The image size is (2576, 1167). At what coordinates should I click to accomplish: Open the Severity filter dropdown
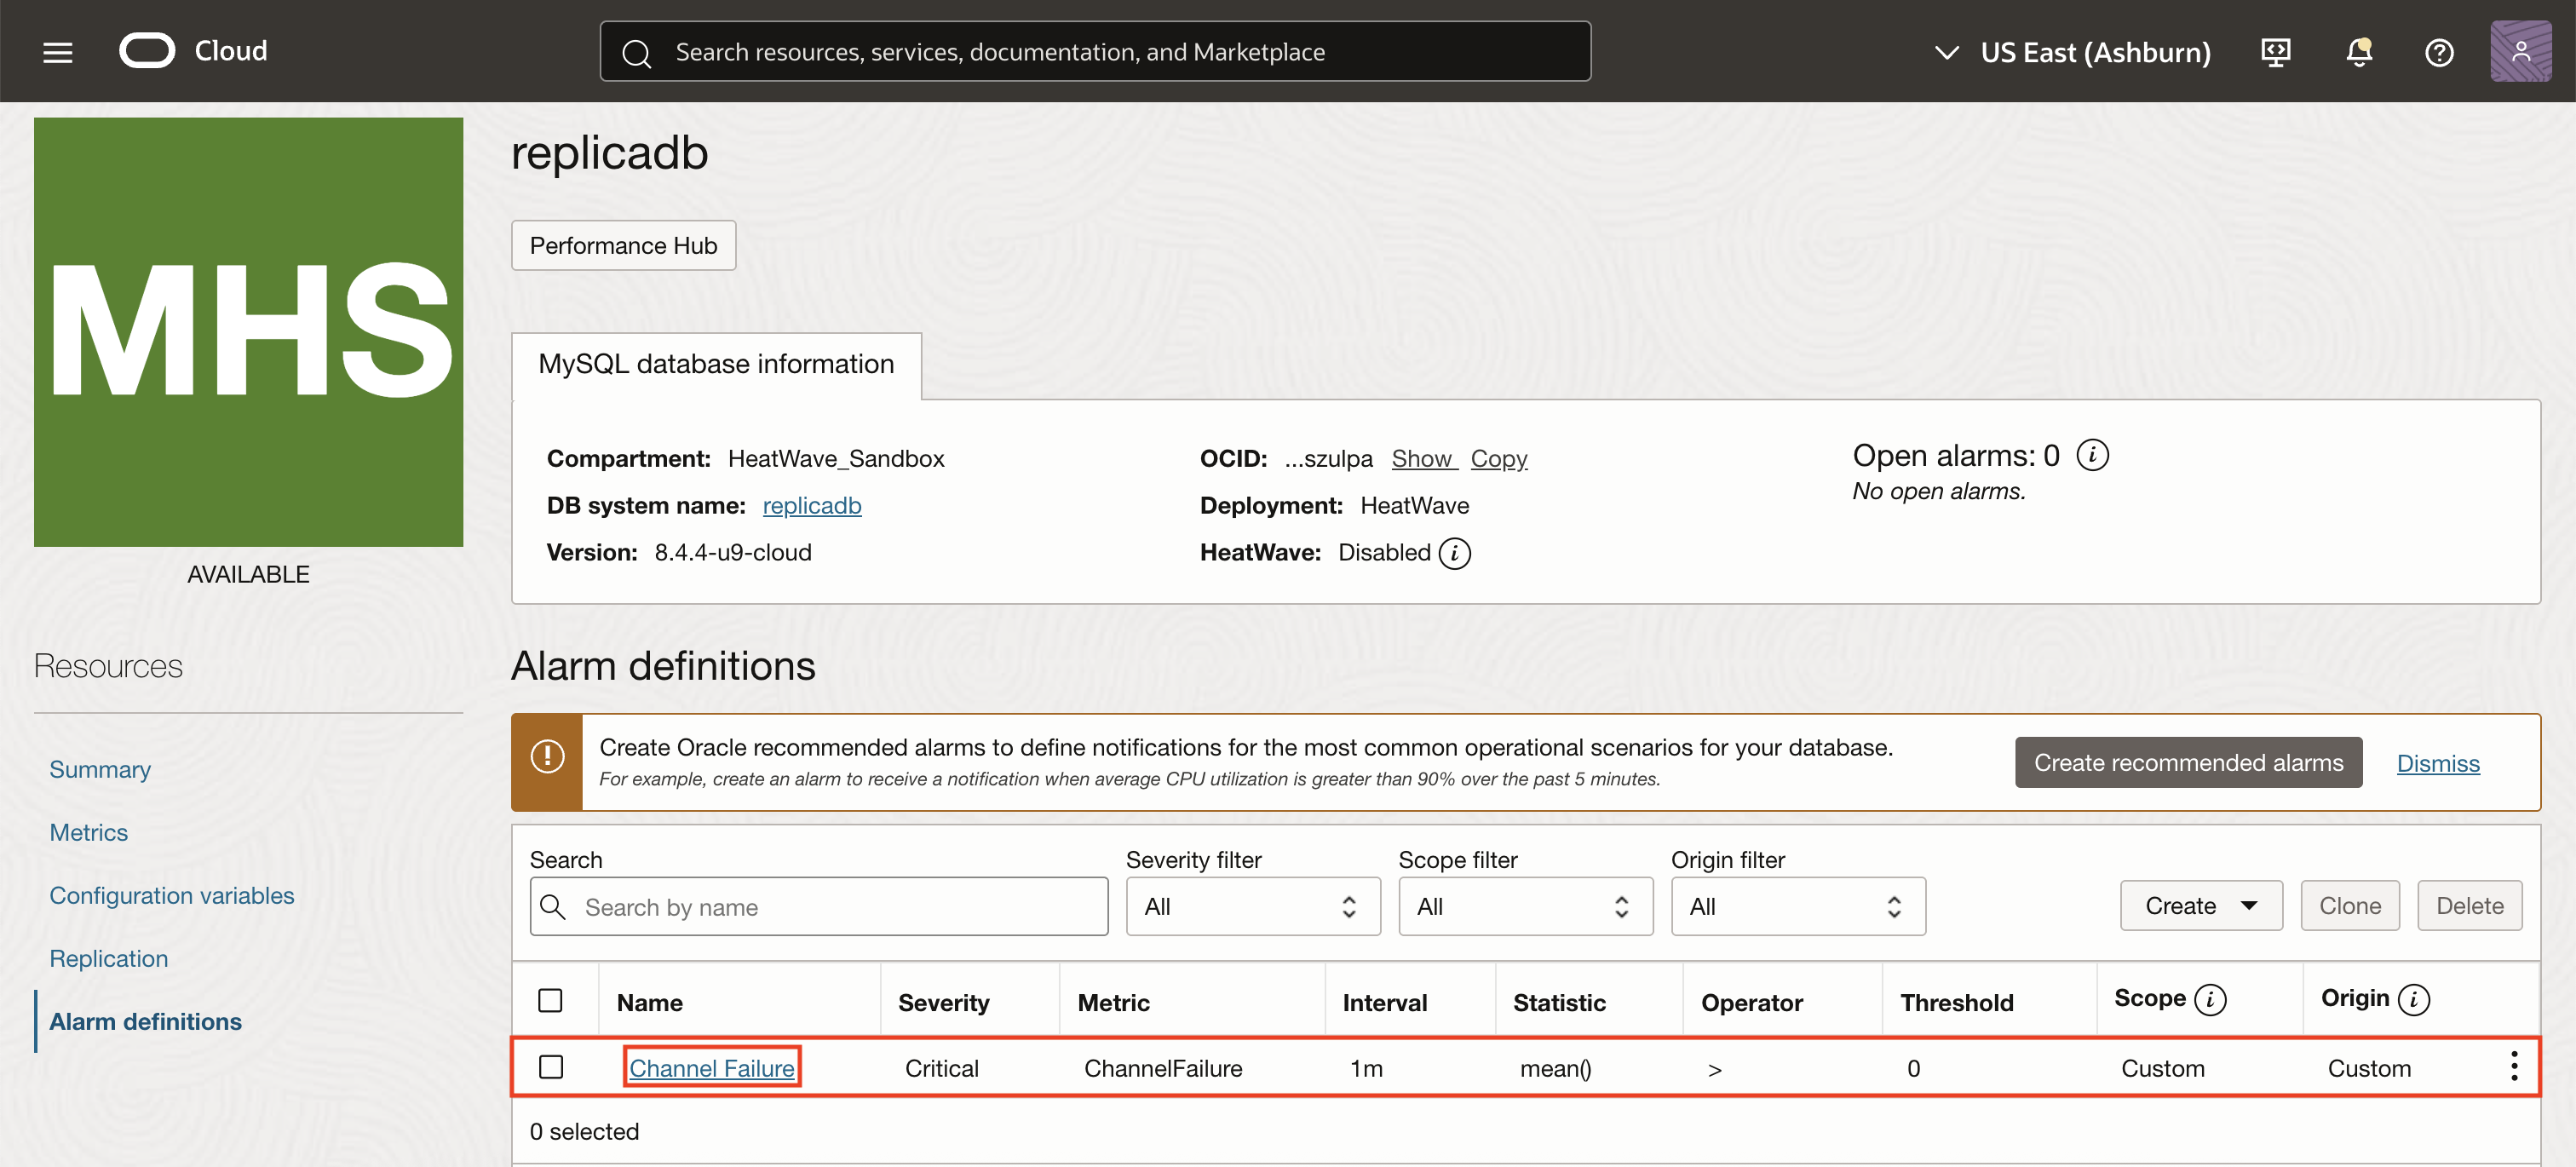(x=1253, y=906)
